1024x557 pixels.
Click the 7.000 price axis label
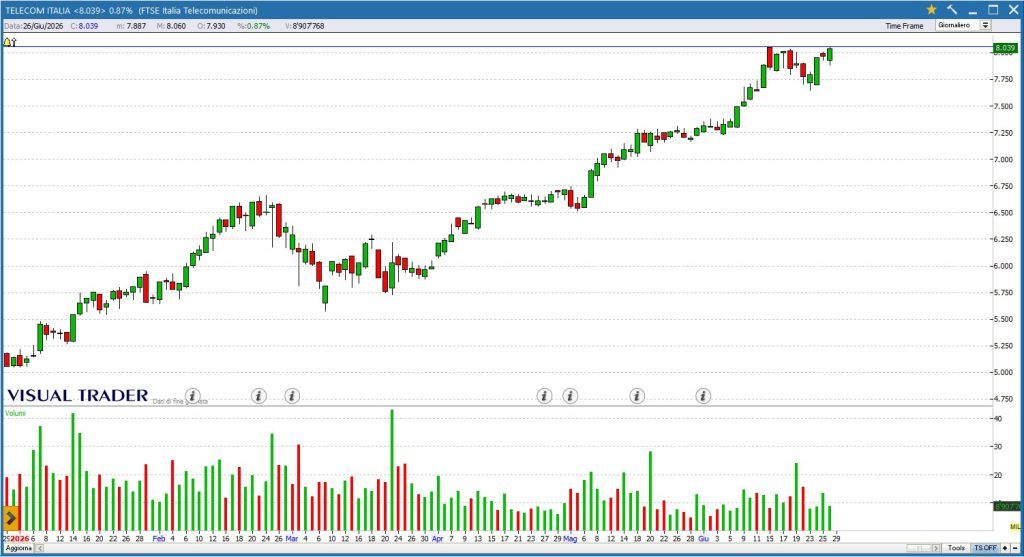pyautogui.click(x=1004, y=159)
